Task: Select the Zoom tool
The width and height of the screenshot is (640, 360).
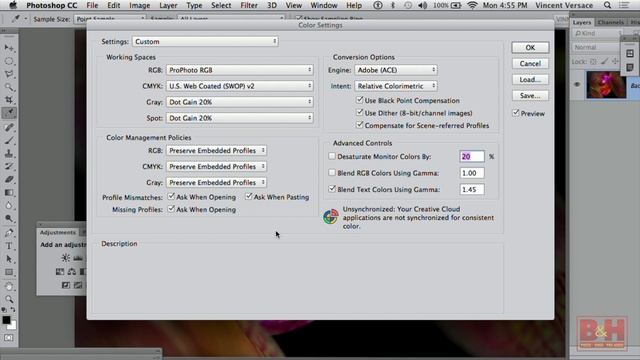Action: [9, 299]
